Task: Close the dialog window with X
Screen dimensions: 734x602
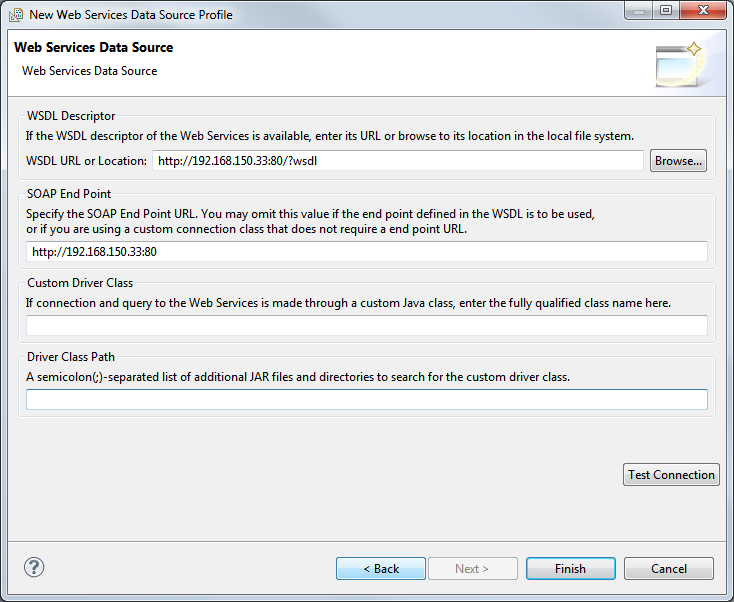Action: [703, 10]
